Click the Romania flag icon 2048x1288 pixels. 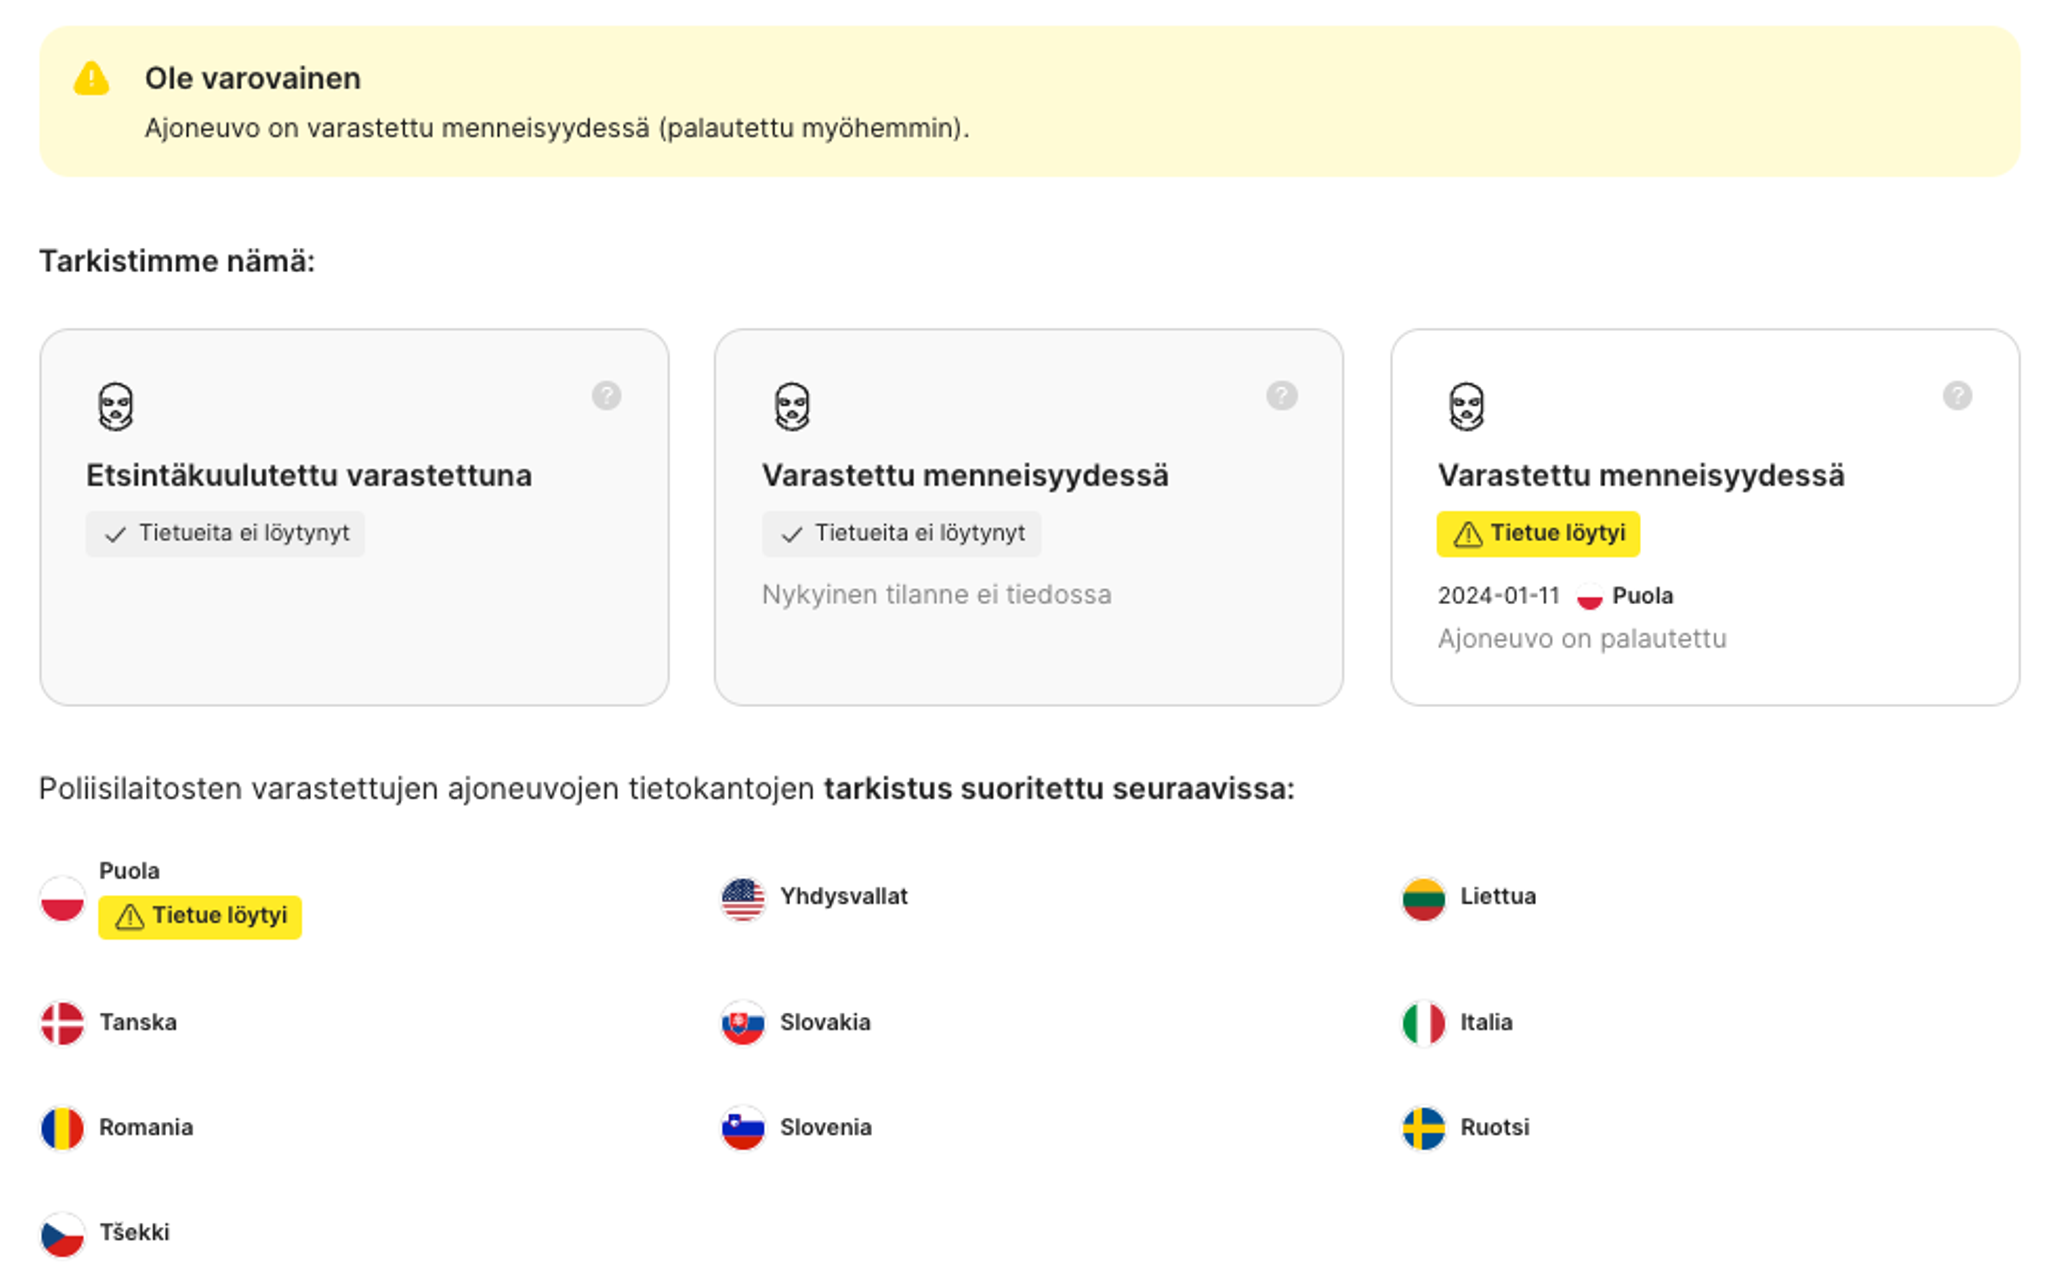click(62, 1128)
